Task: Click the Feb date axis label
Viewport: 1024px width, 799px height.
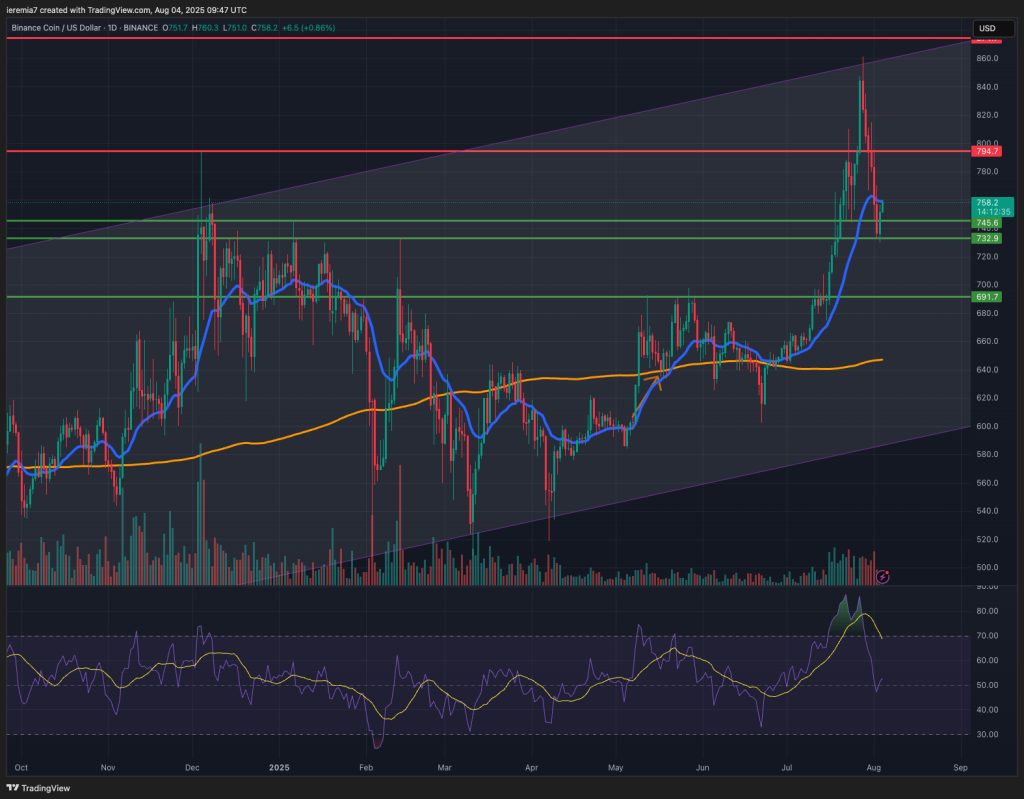Action: pos(366,768)
